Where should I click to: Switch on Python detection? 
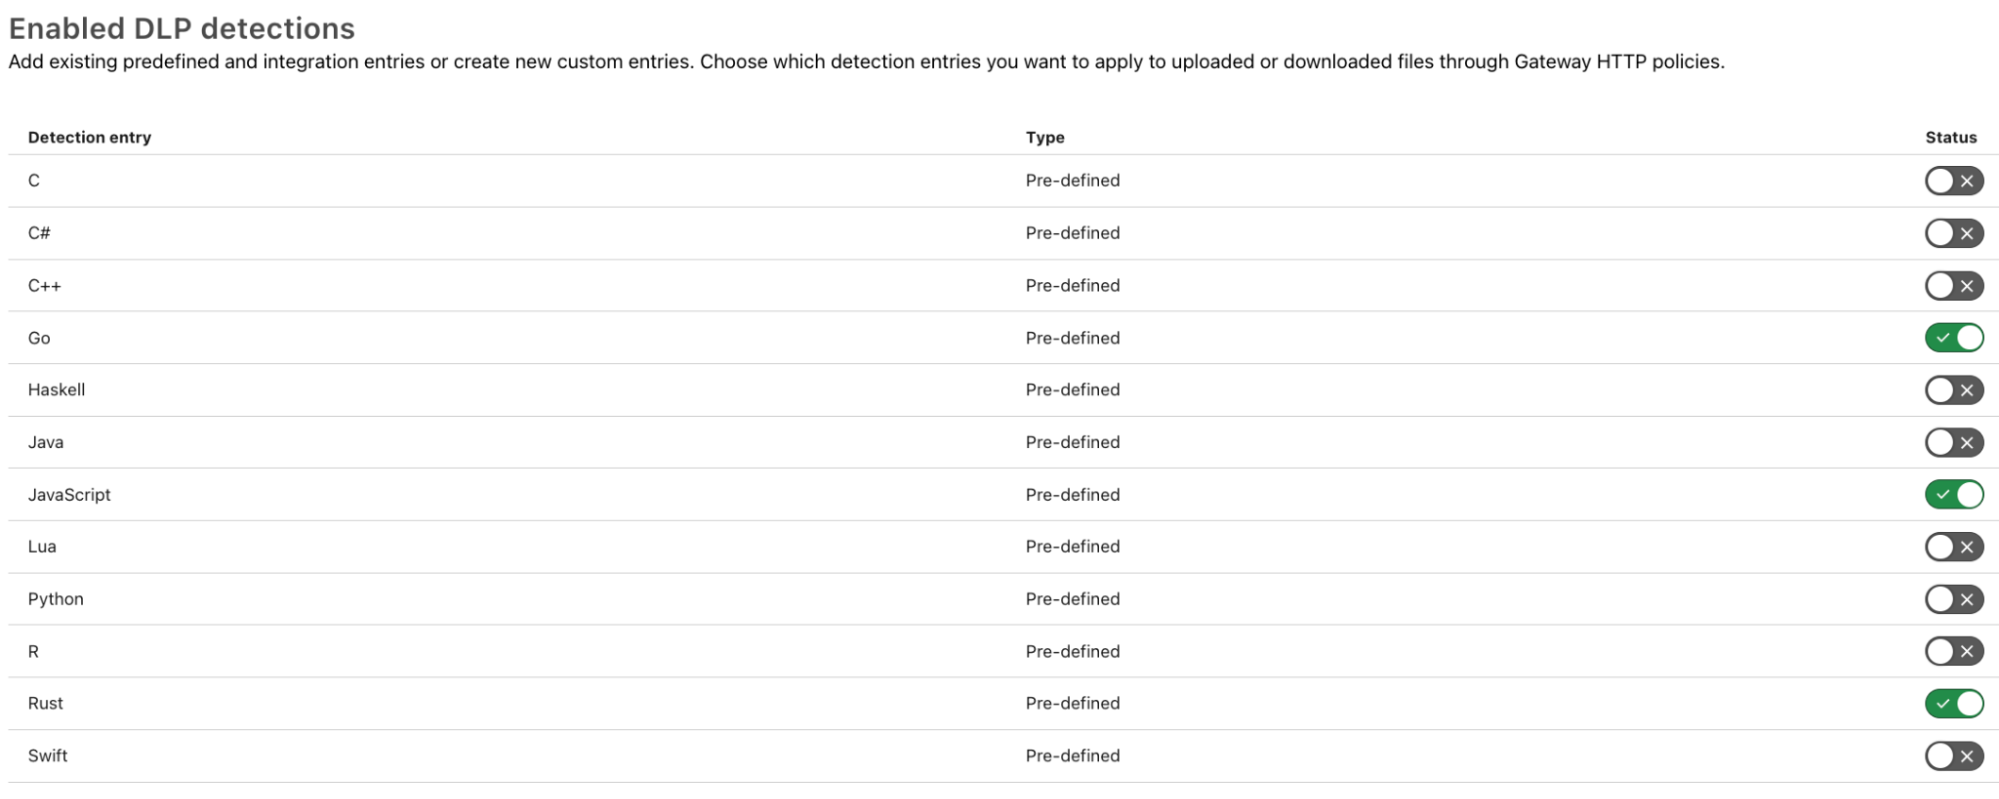tap(1953, 599)
